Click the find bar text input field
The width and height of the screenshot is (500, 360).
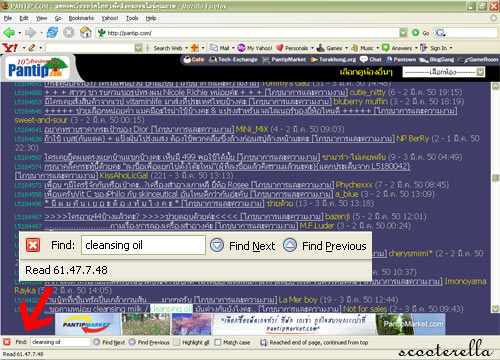(x=60, y=342)
